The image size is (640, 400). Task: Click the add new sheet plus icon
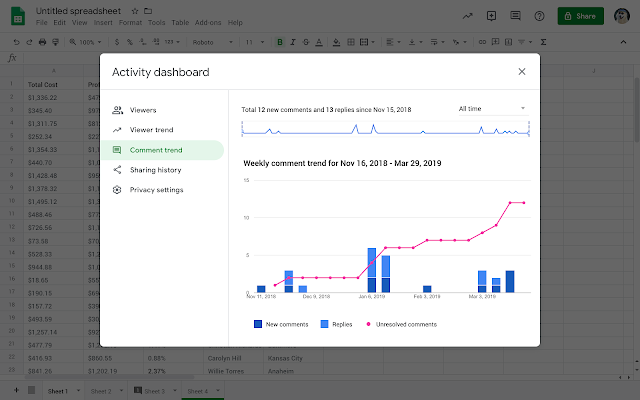pyautogui.click(x=15, y=389)
